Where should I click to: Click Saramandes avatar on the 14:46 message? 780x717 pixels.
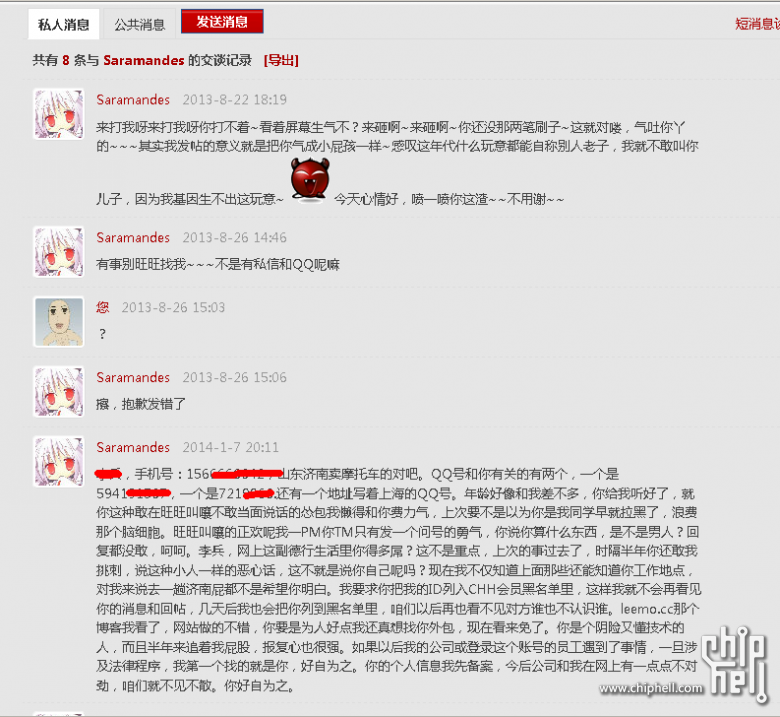(x=59, y=252)
